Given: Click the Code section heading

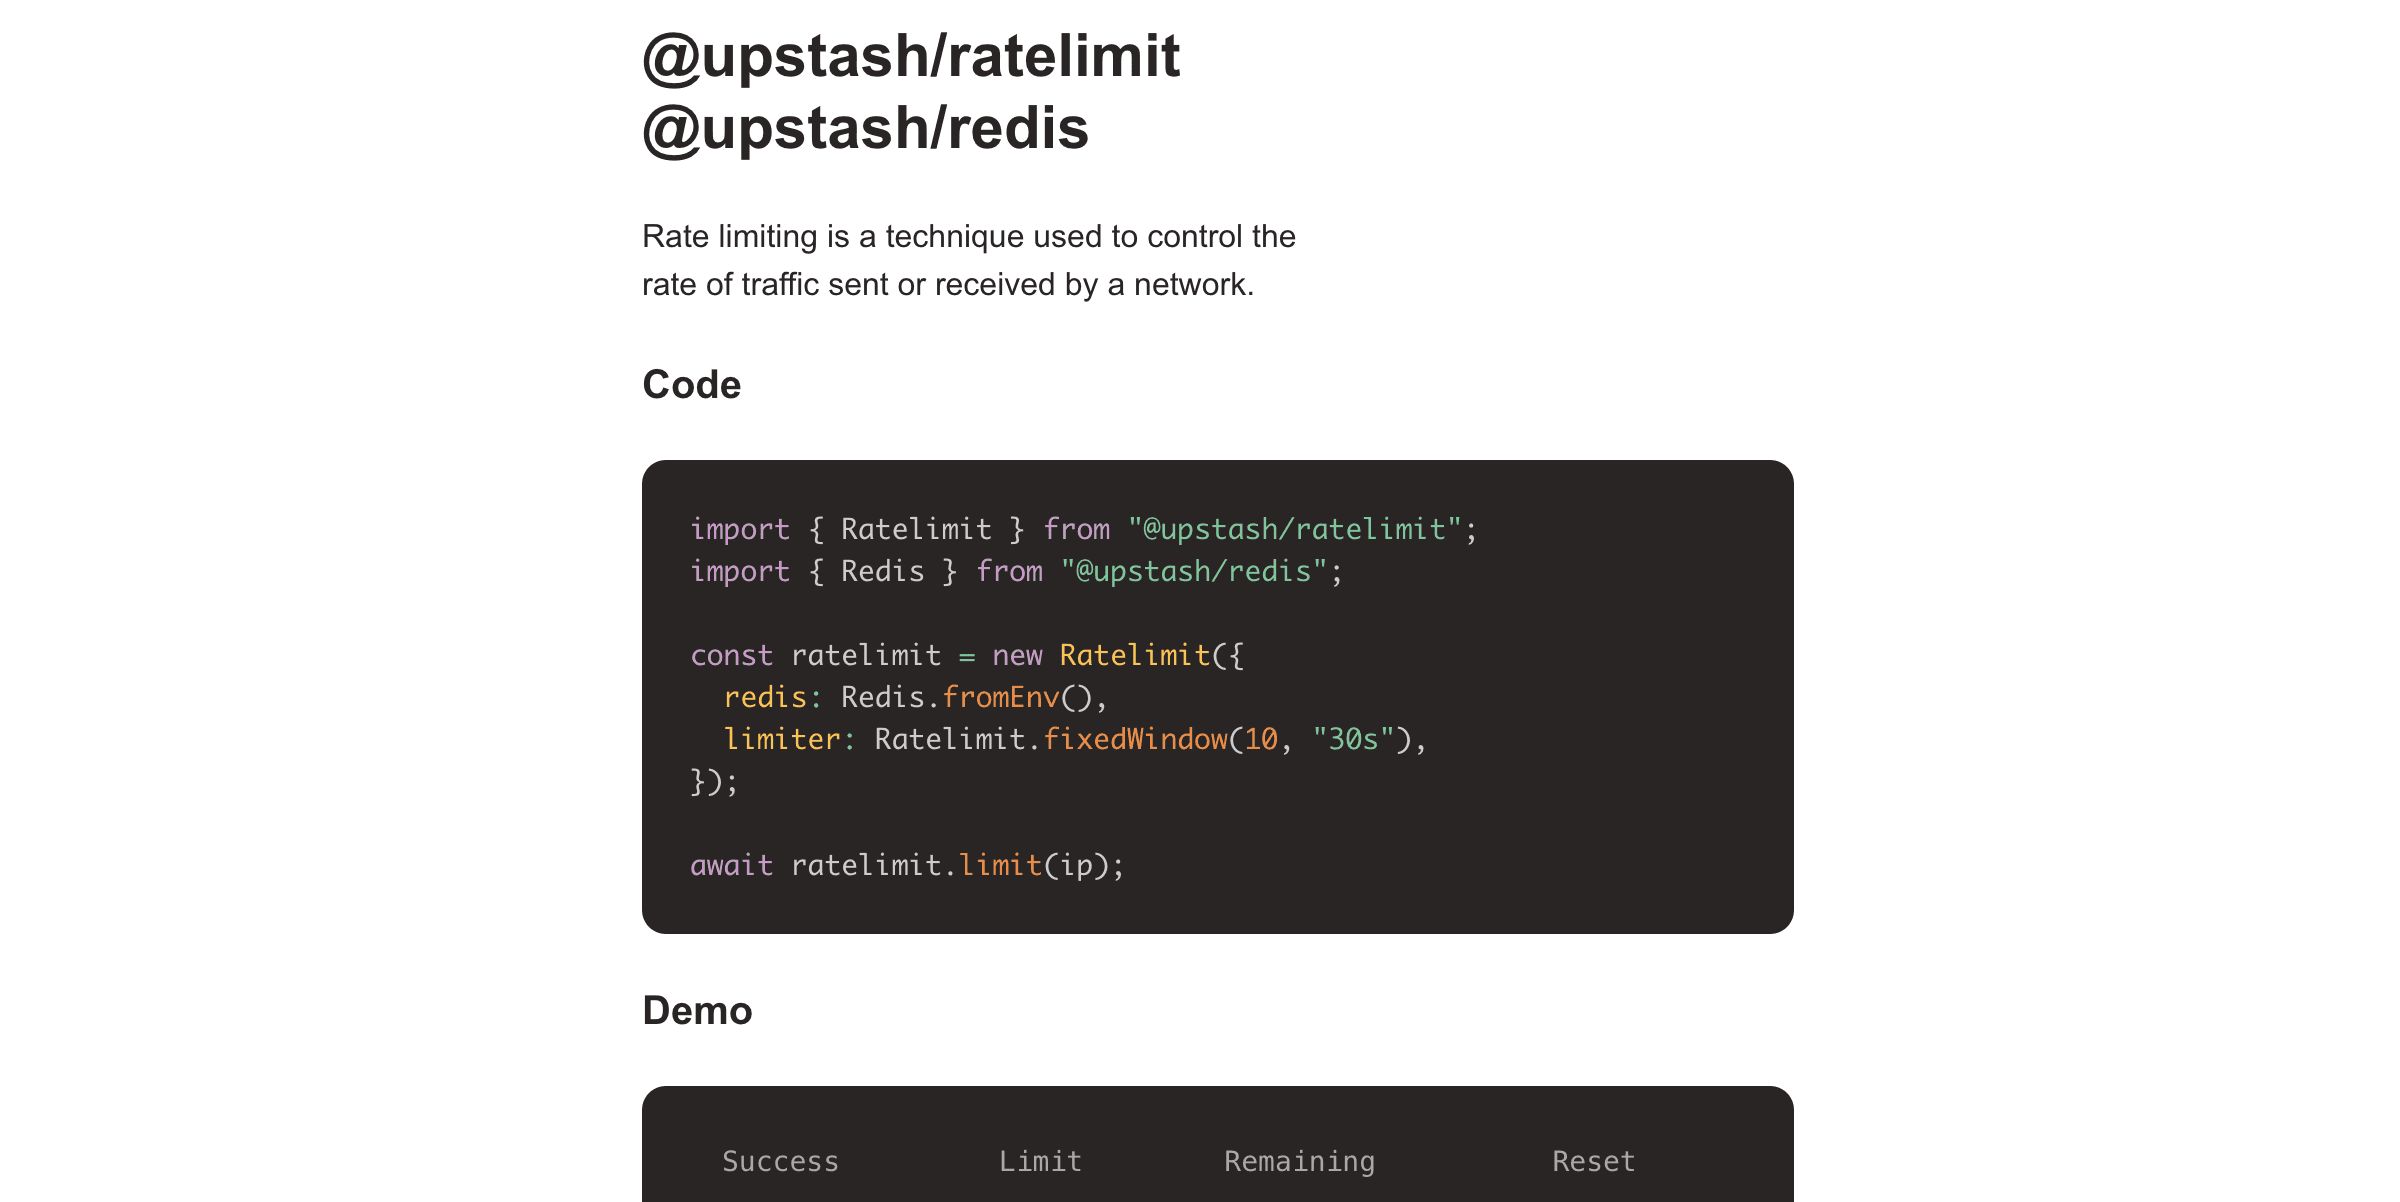Looking at the screenshot, I should (692, 385).
